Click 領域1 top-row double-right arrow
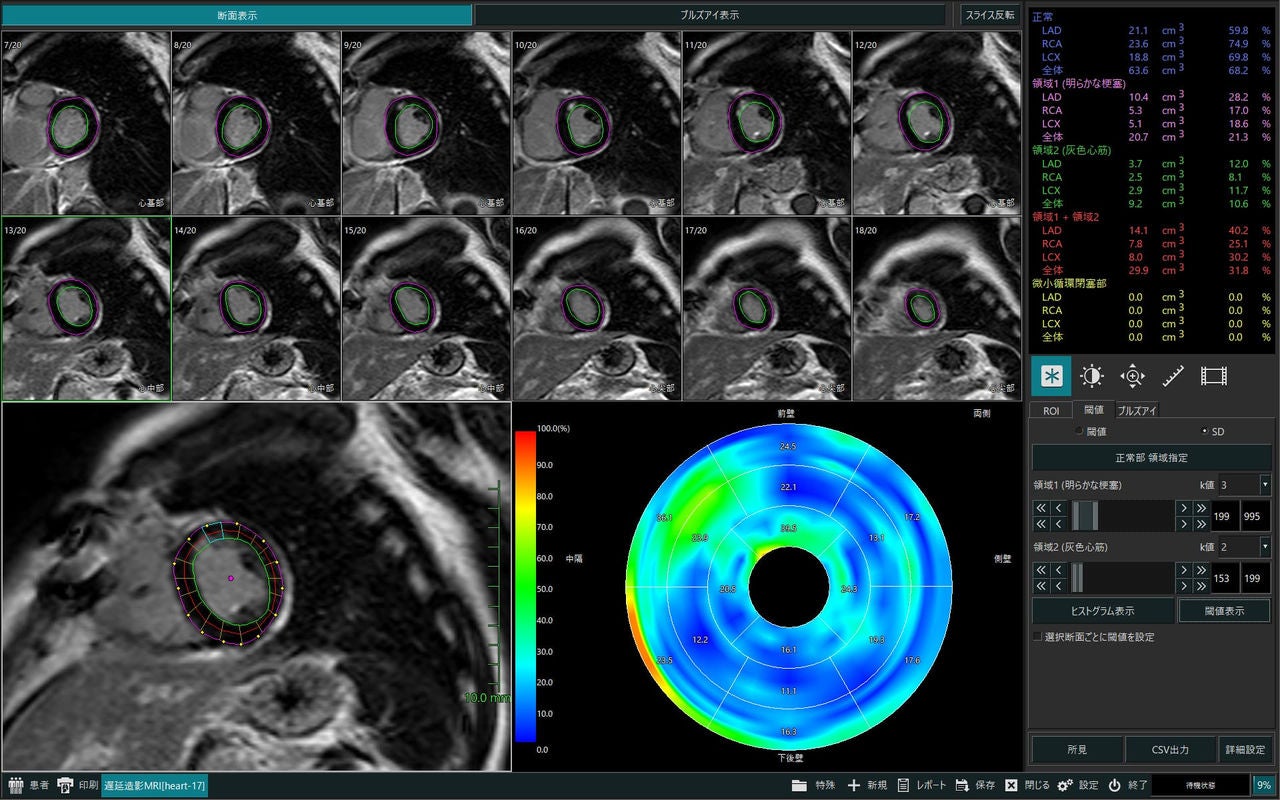The image size is (1280, 800). tap(1201, 508)
